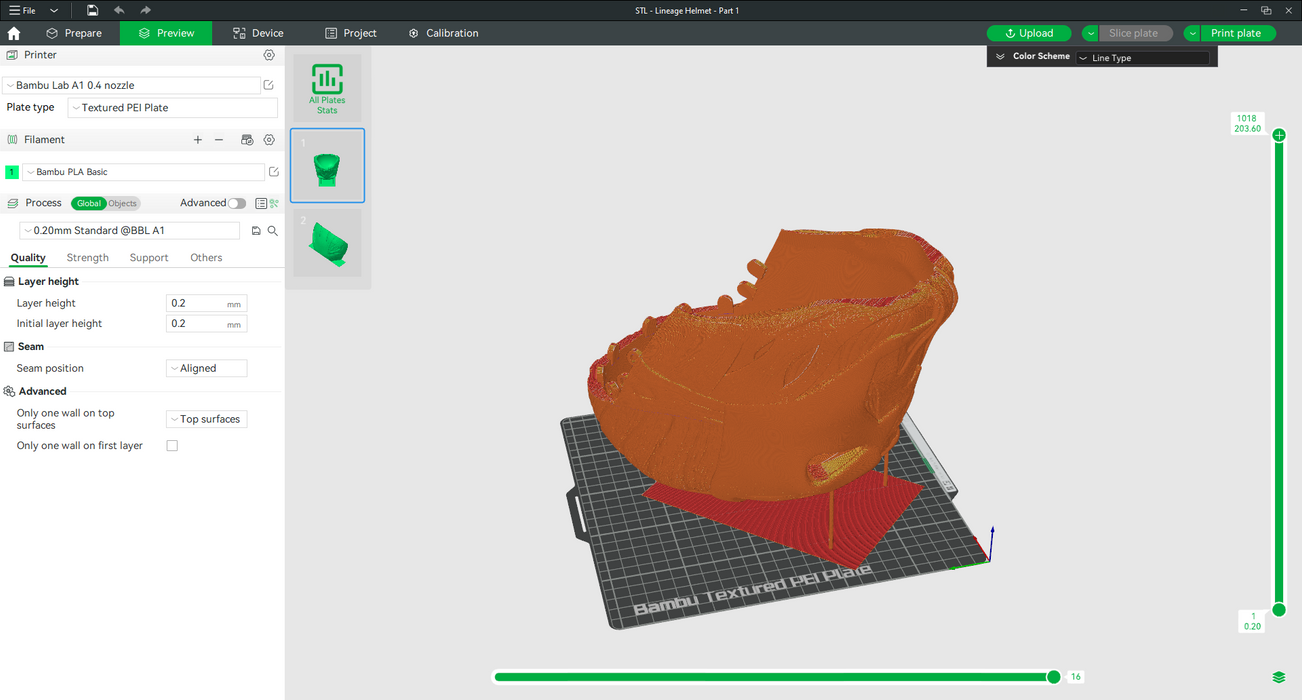Click the Upload button

(1029, 33)
